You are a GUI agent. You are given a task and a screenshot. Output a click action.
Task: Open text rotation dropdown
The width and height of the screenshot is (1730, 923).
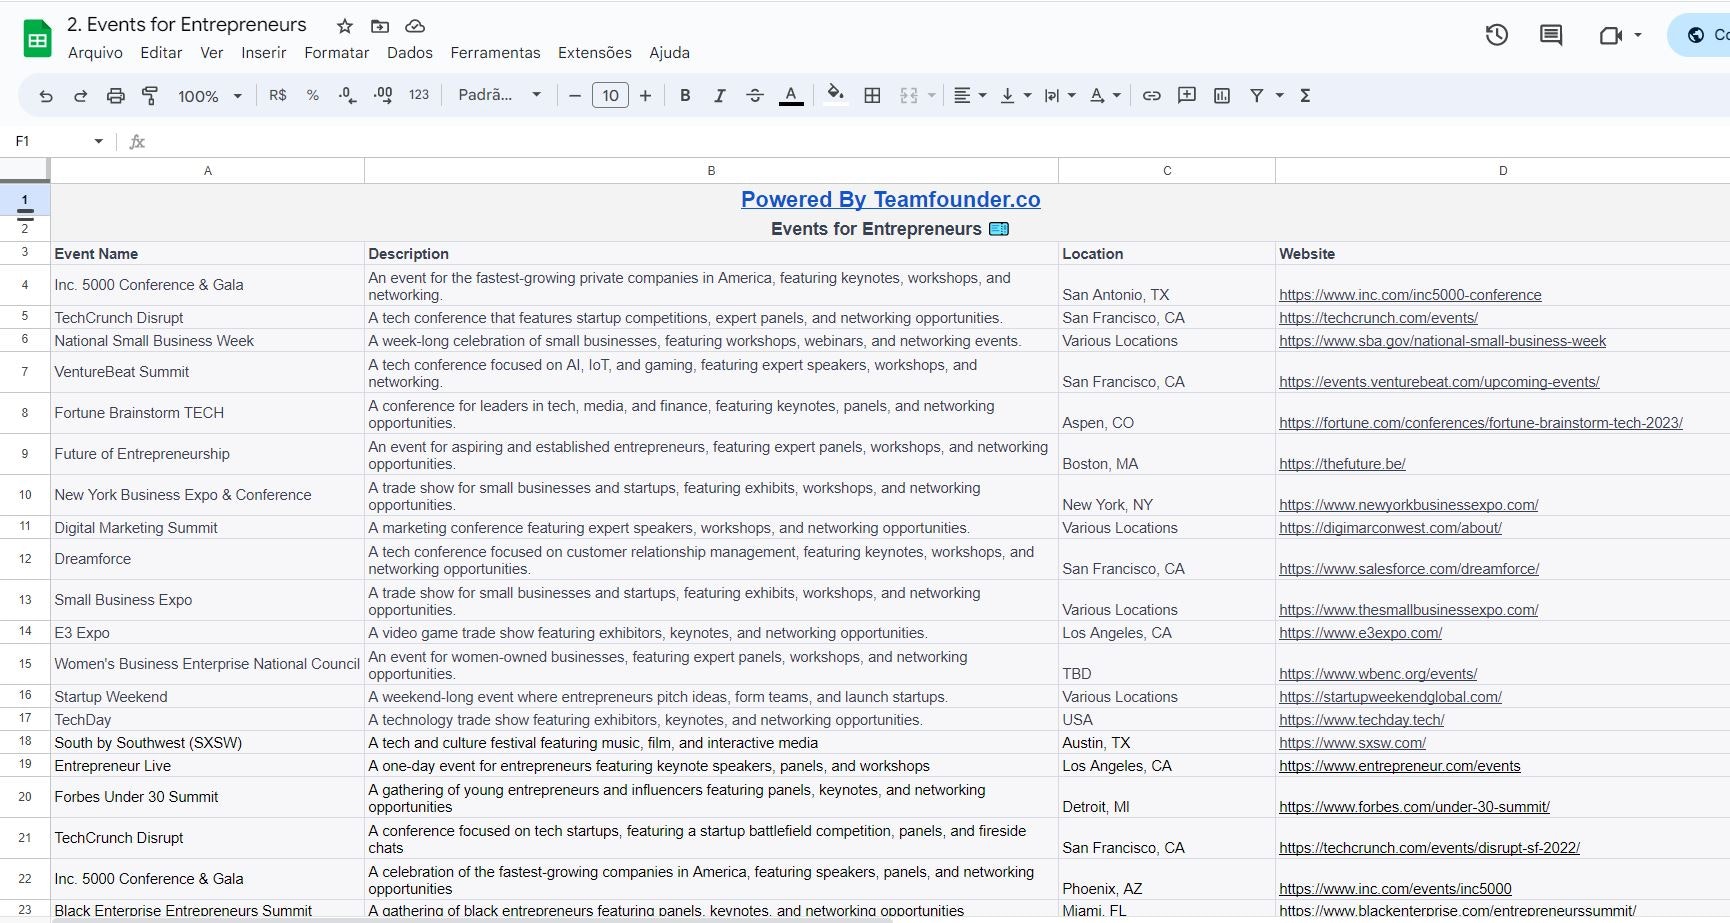point(1105,96)
